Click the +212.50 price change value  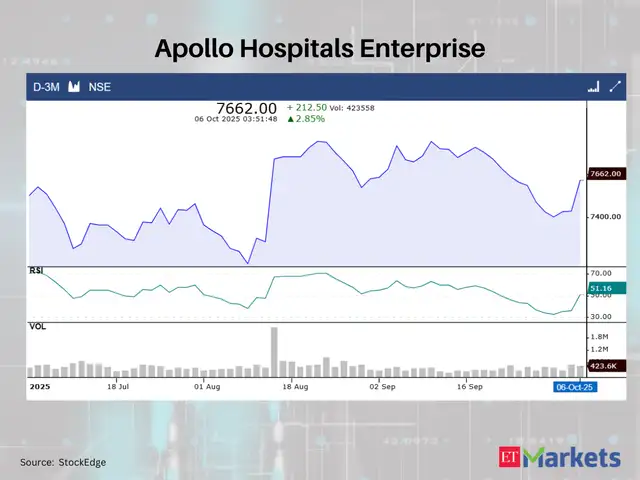click(307, 106)
